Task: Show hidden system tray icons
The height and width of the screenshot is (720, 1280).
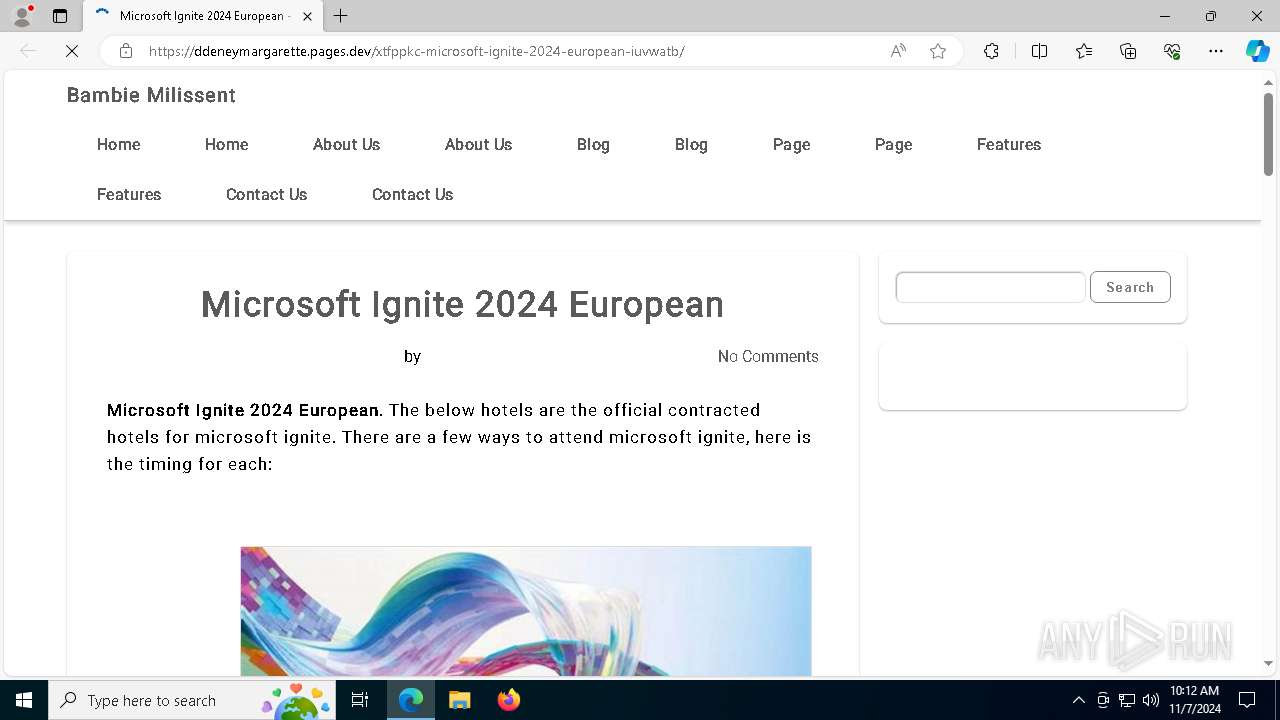Action: click(1078, 700)
